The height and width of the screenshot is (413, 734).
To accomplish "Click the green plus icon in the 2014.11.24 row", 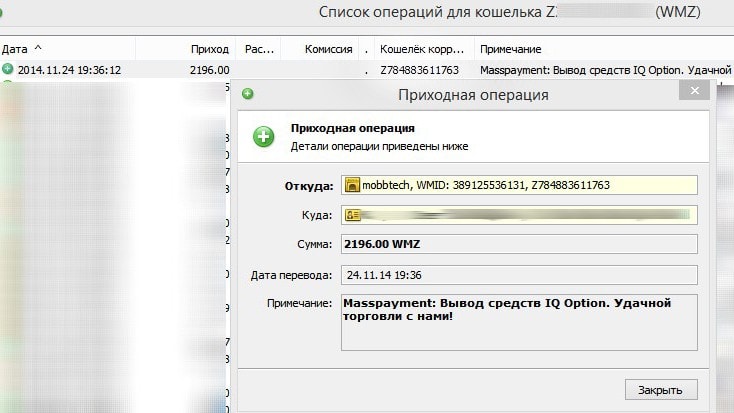I will (7, 69).
